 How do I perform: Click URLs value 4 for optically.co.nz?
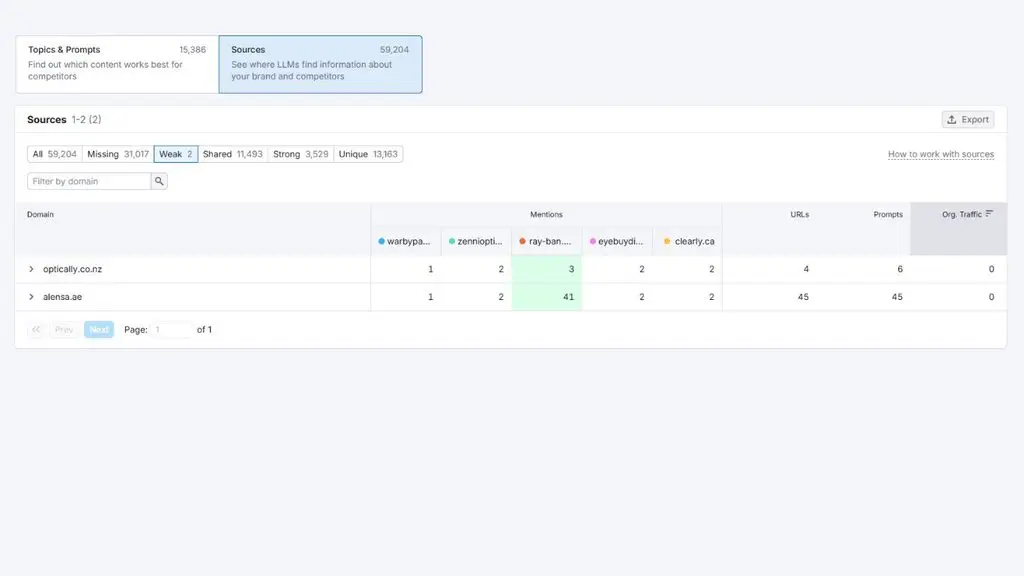point(806,269)
